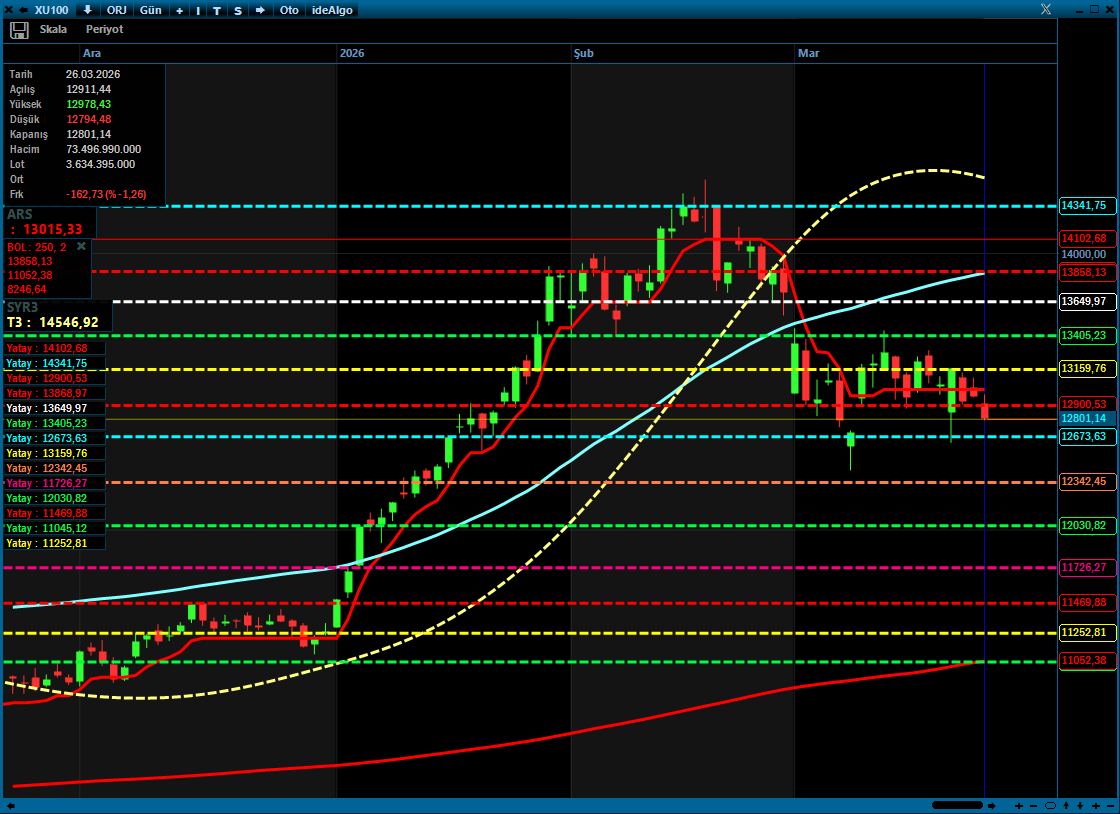The height and width of the screenshot is (814, 1120).
Task: Click the ORJ toolbar button
Action: pyautogui.click(x=116, y=10)
